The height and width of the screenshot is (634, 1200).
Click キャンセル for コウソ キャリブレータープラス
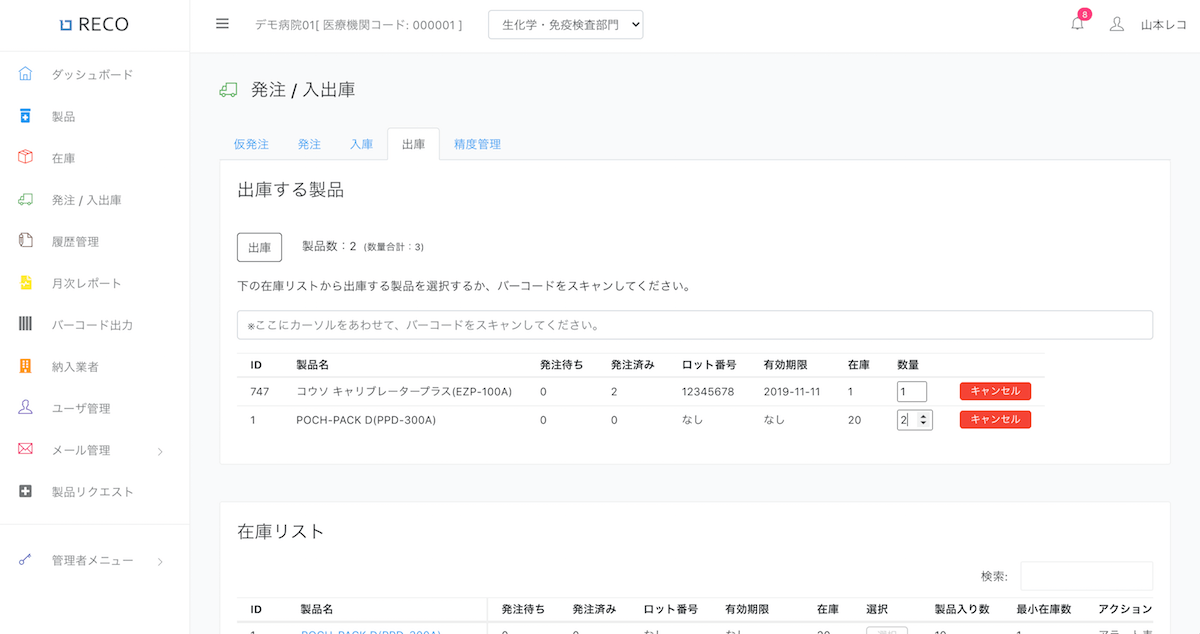(995, 391)
